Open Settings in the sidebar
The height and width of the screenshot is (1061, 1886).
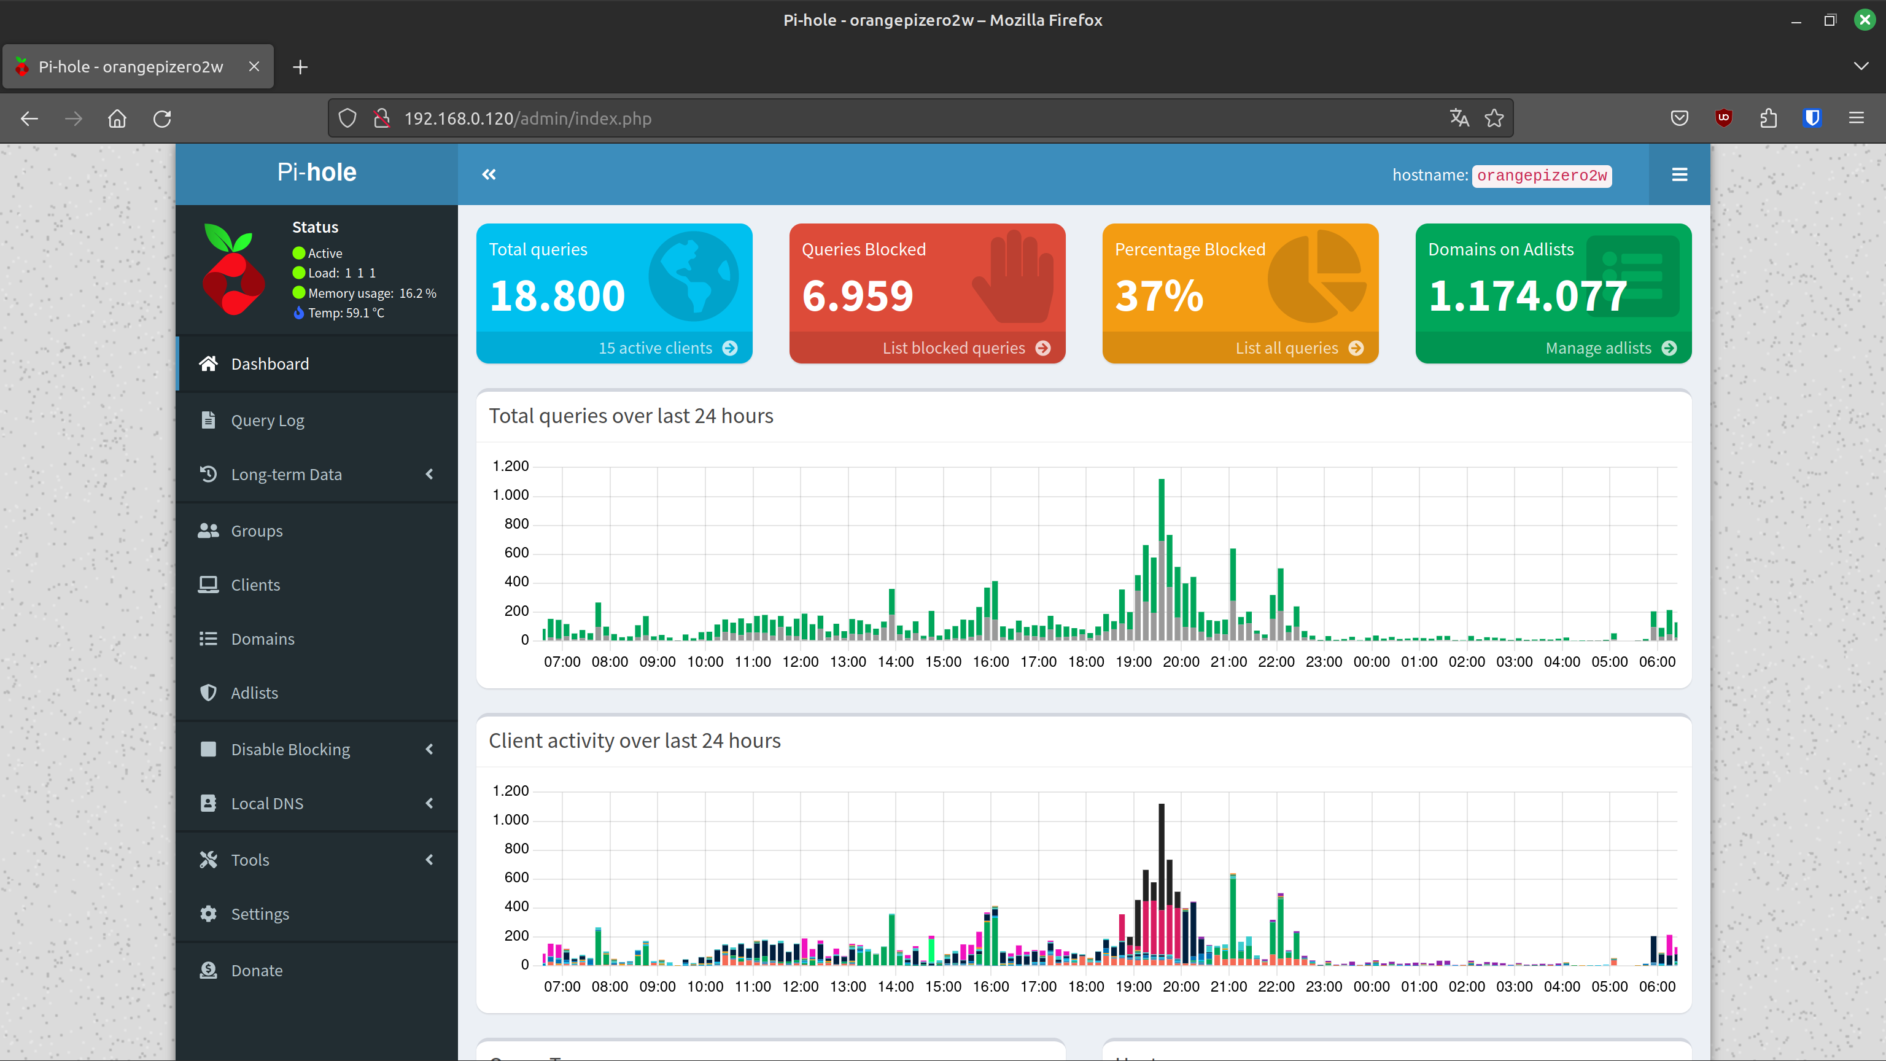[x=260, y=914]
